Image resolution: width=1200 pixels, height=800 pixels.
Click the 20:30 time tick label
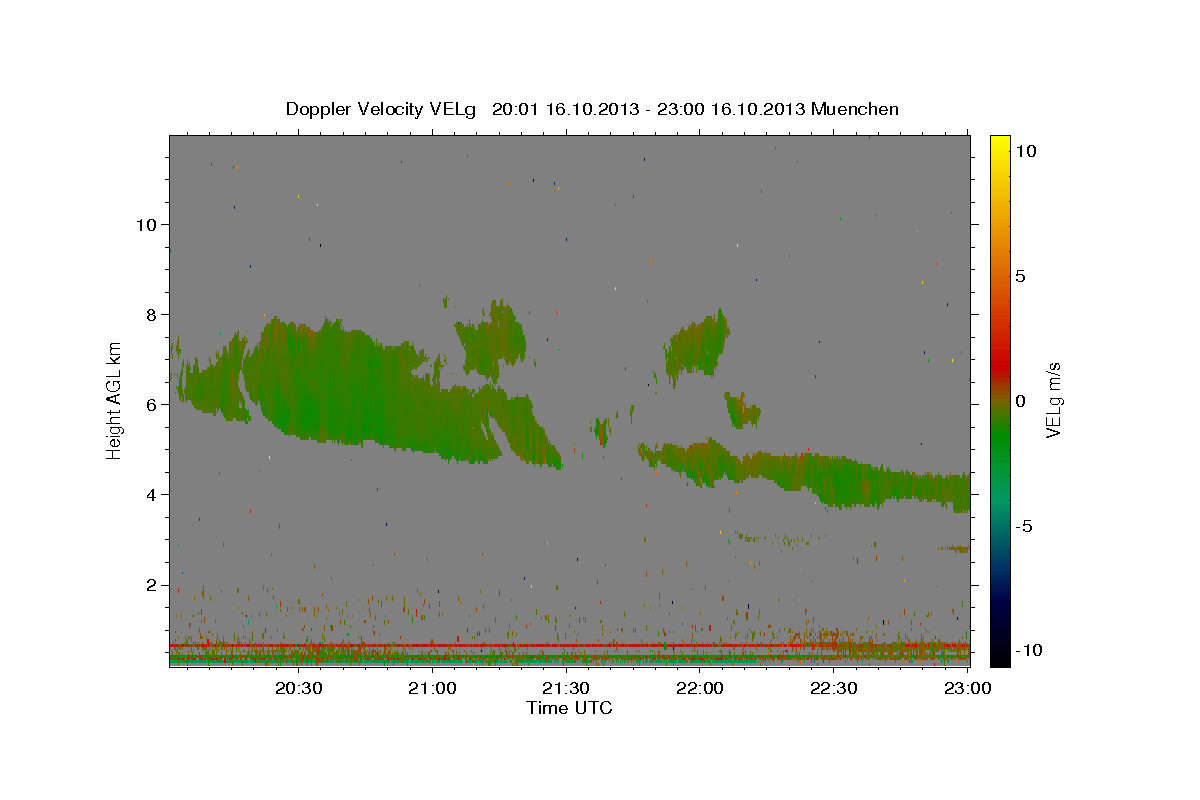coord(298,689)
